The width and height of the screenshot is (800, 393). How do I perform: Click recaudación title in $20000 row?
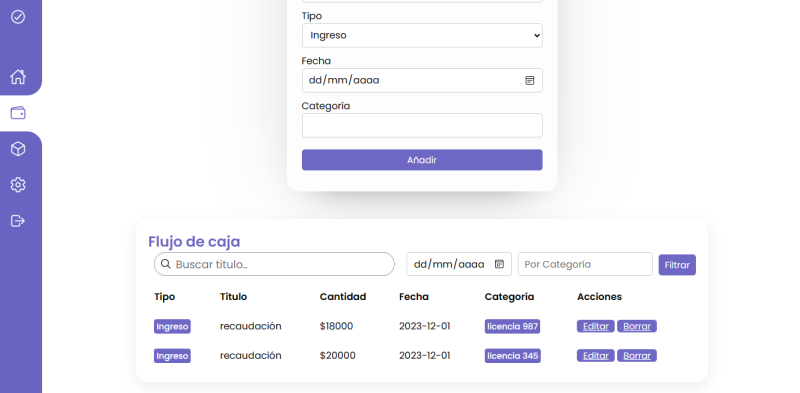click(x=251, y=356)
